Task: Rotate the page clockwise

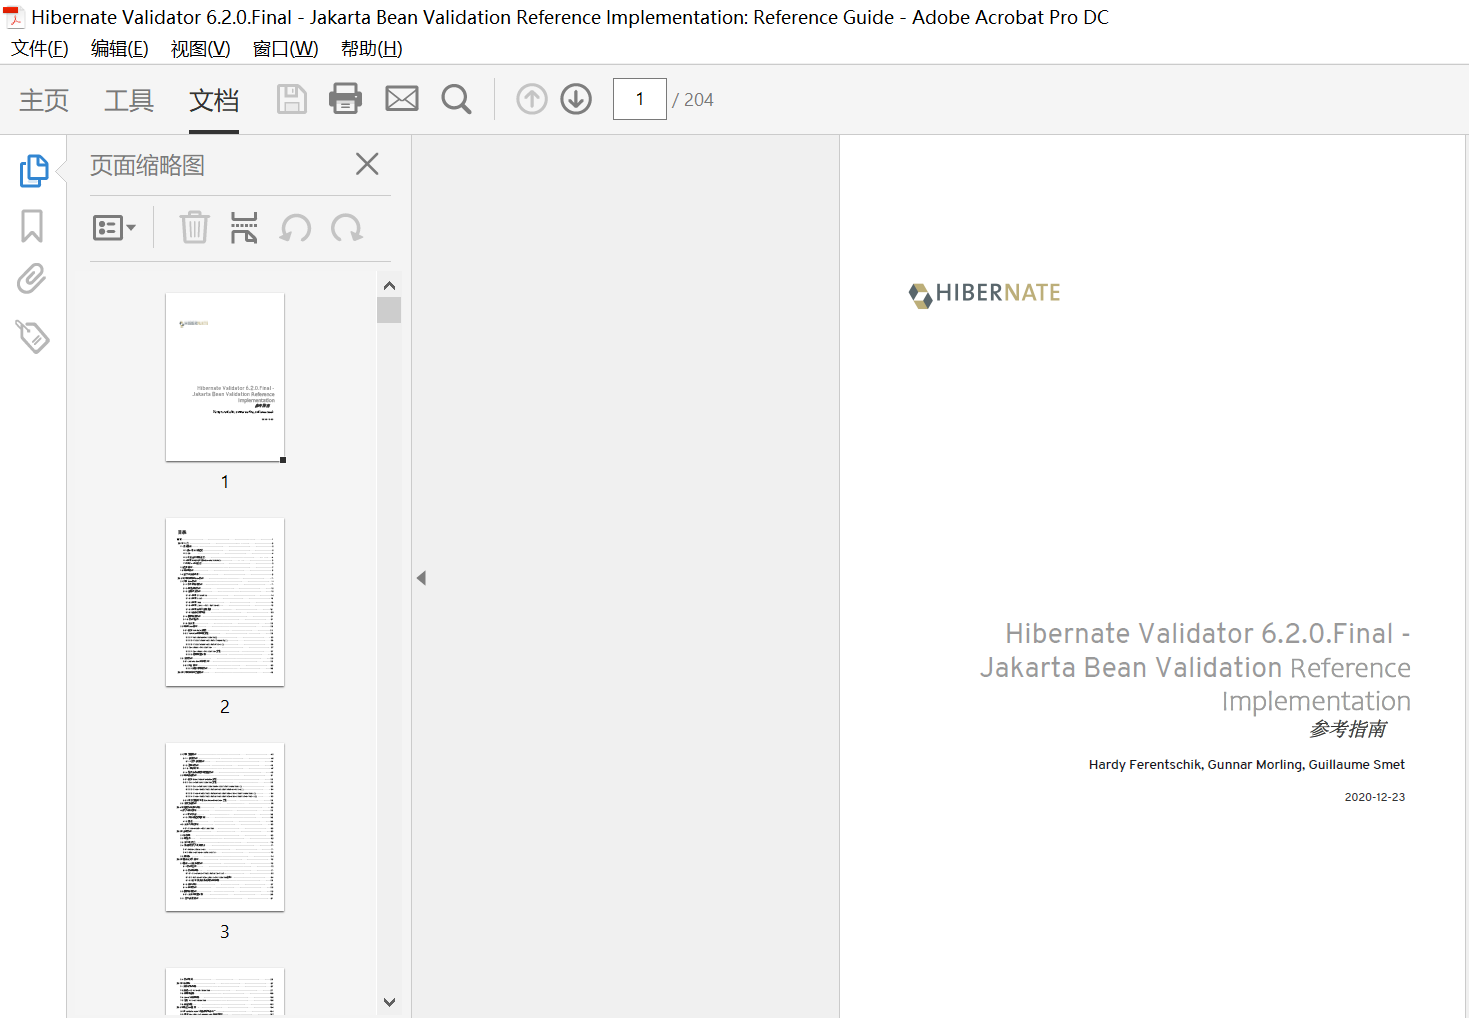Action: pos(346,228)
